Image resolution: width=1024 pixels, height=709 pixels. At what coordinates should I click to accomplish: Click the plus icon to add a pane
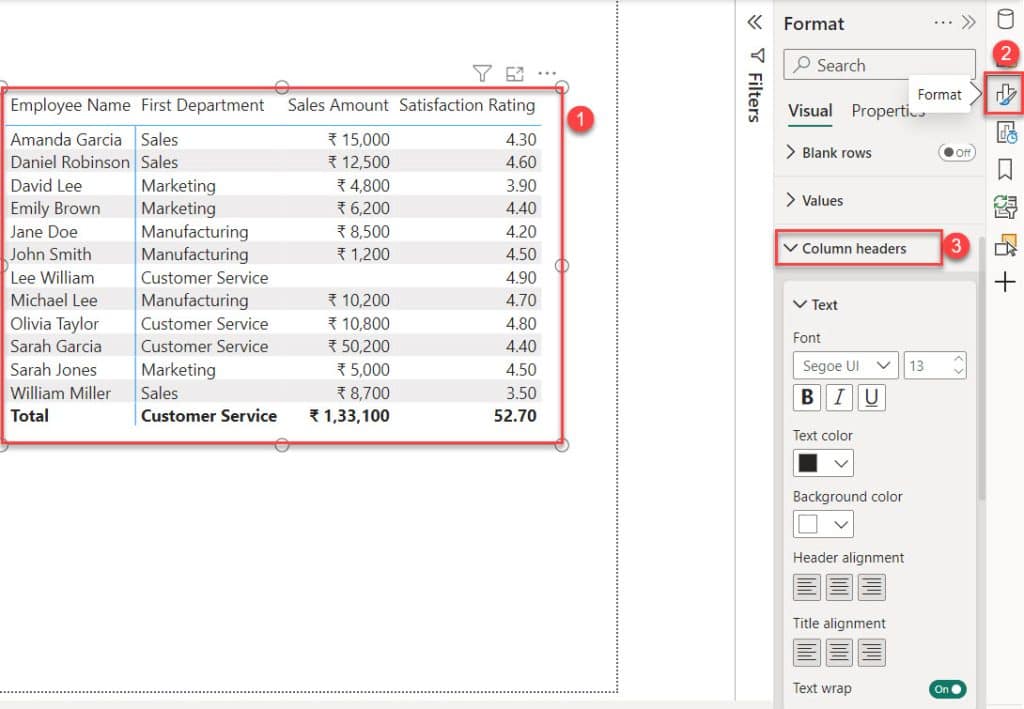(x=1004, y=282)
